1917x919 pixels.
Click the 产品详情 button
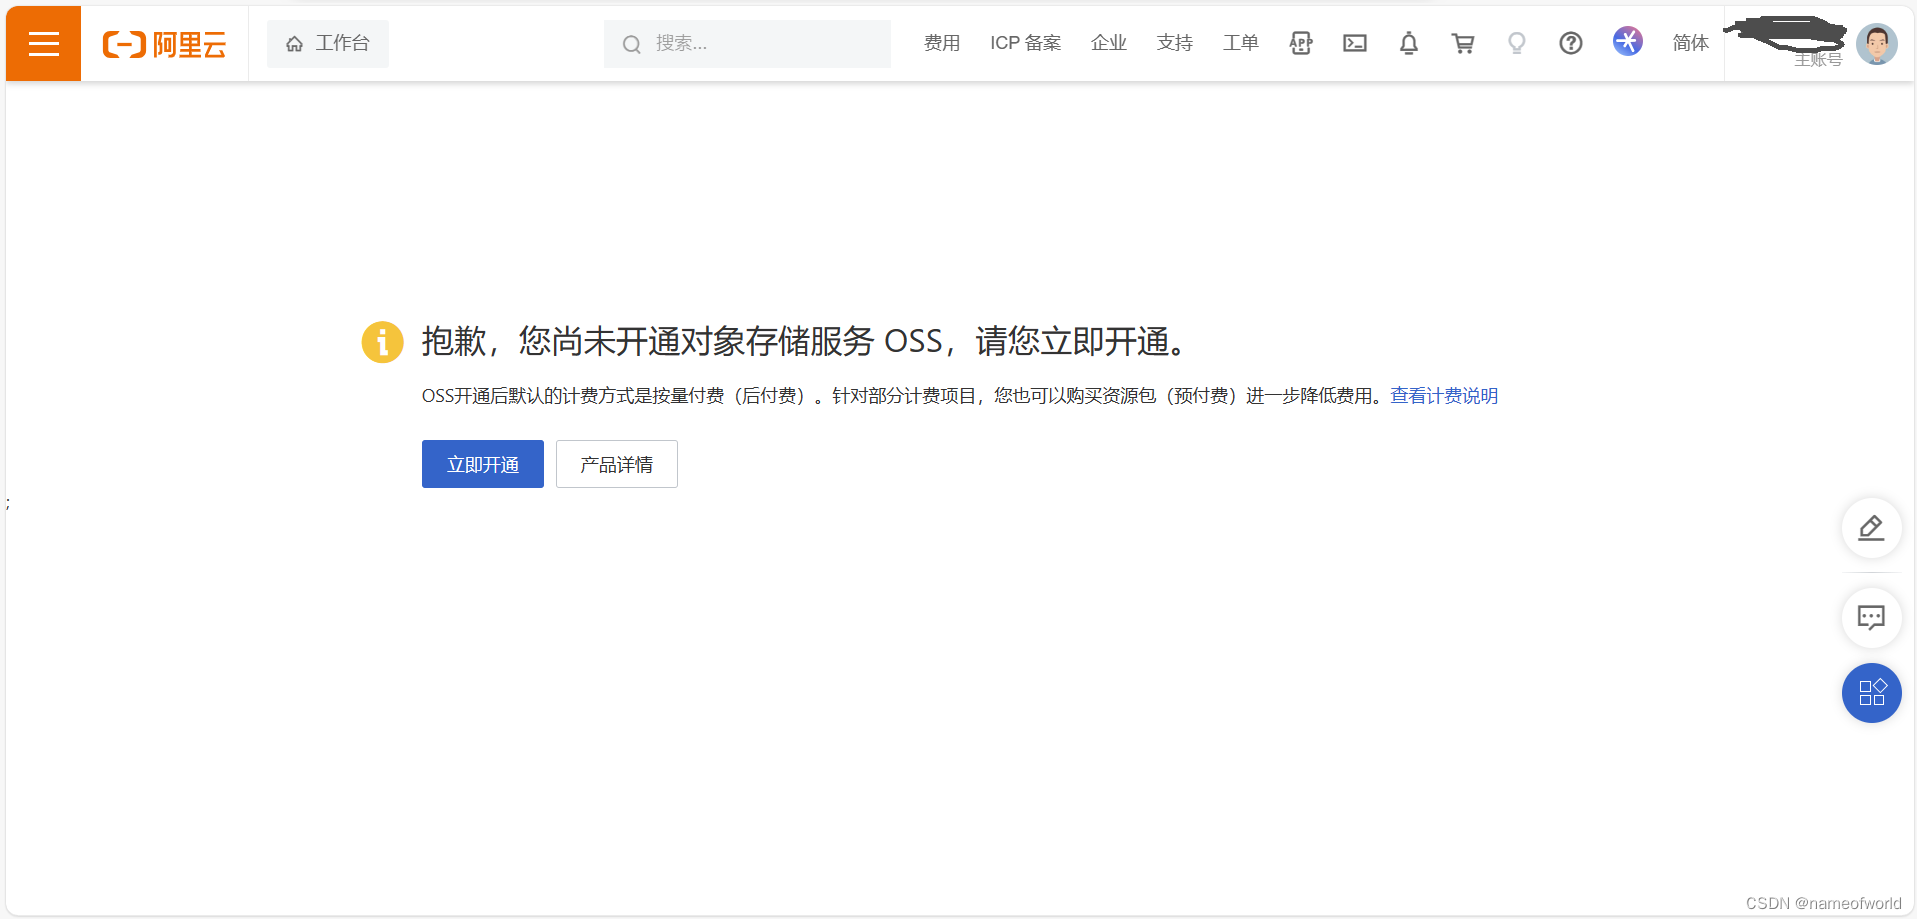[x=617, y=464]
